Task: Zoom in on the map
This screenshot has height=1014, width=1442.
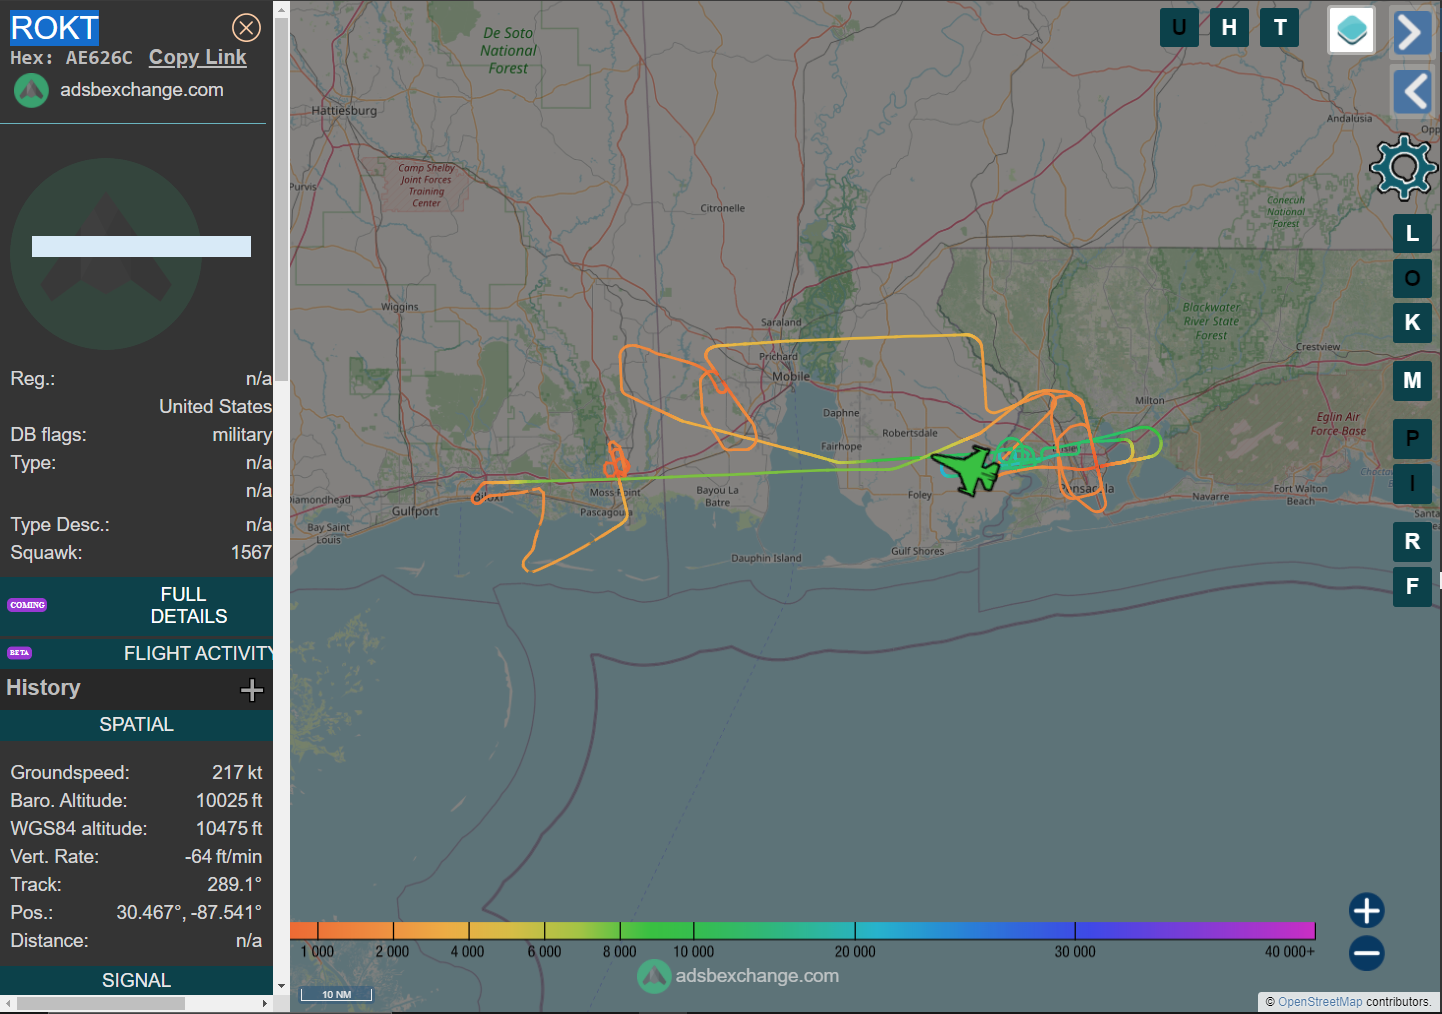Action: tap(1367, 910)
